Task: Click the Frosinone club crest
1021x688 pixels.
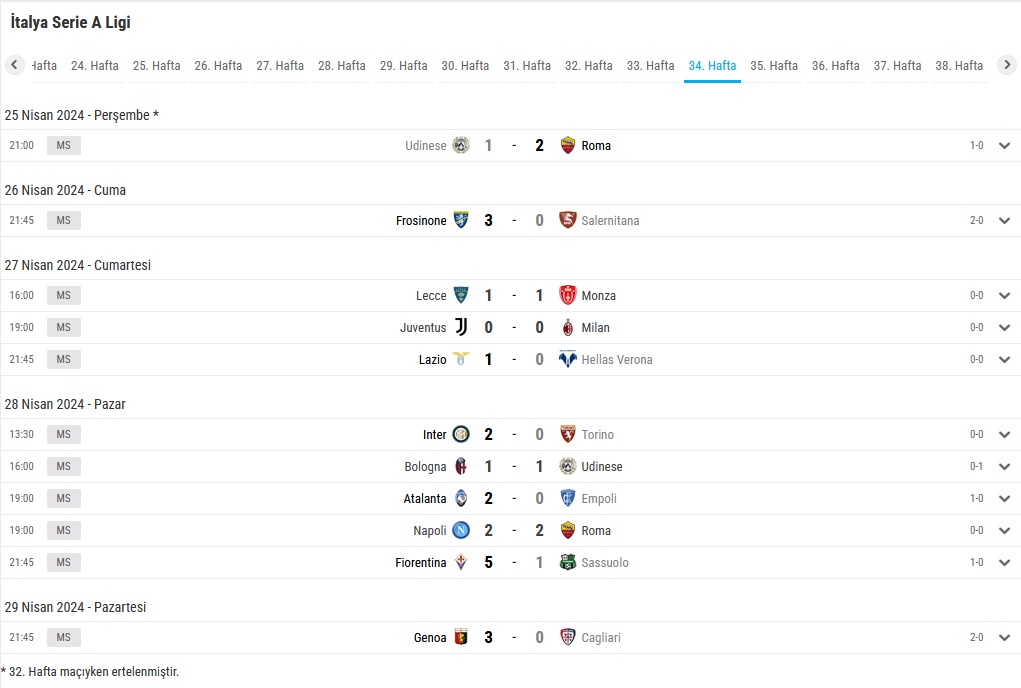Action: point(461,220)
